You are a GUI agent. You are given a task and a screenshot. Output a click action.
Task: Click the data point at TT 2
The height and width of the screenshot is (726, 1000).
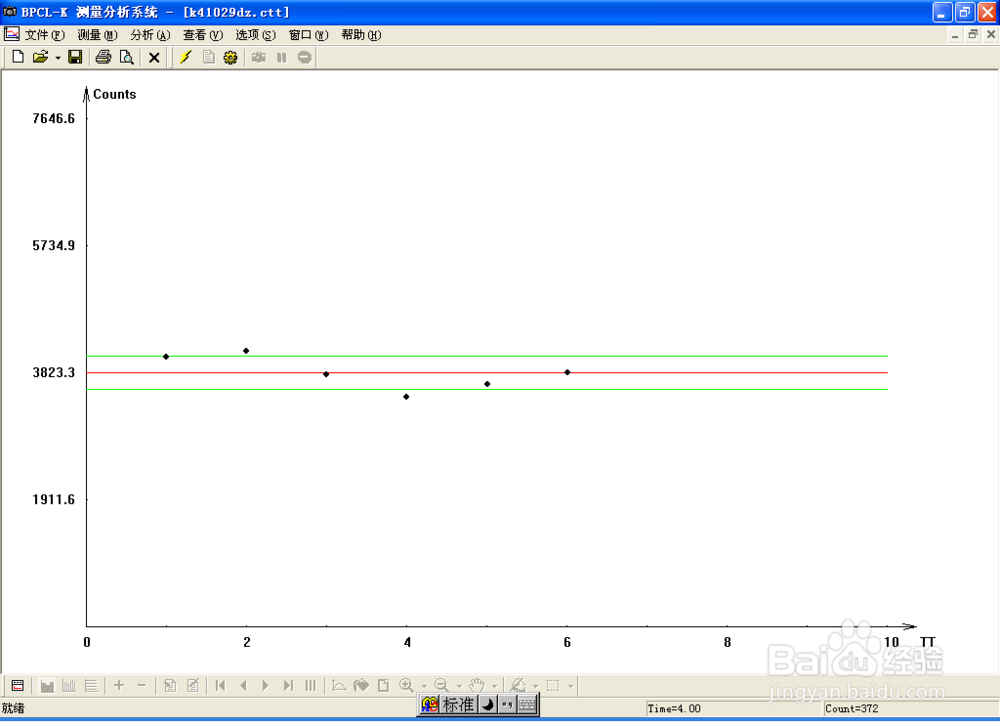(246, 351)
